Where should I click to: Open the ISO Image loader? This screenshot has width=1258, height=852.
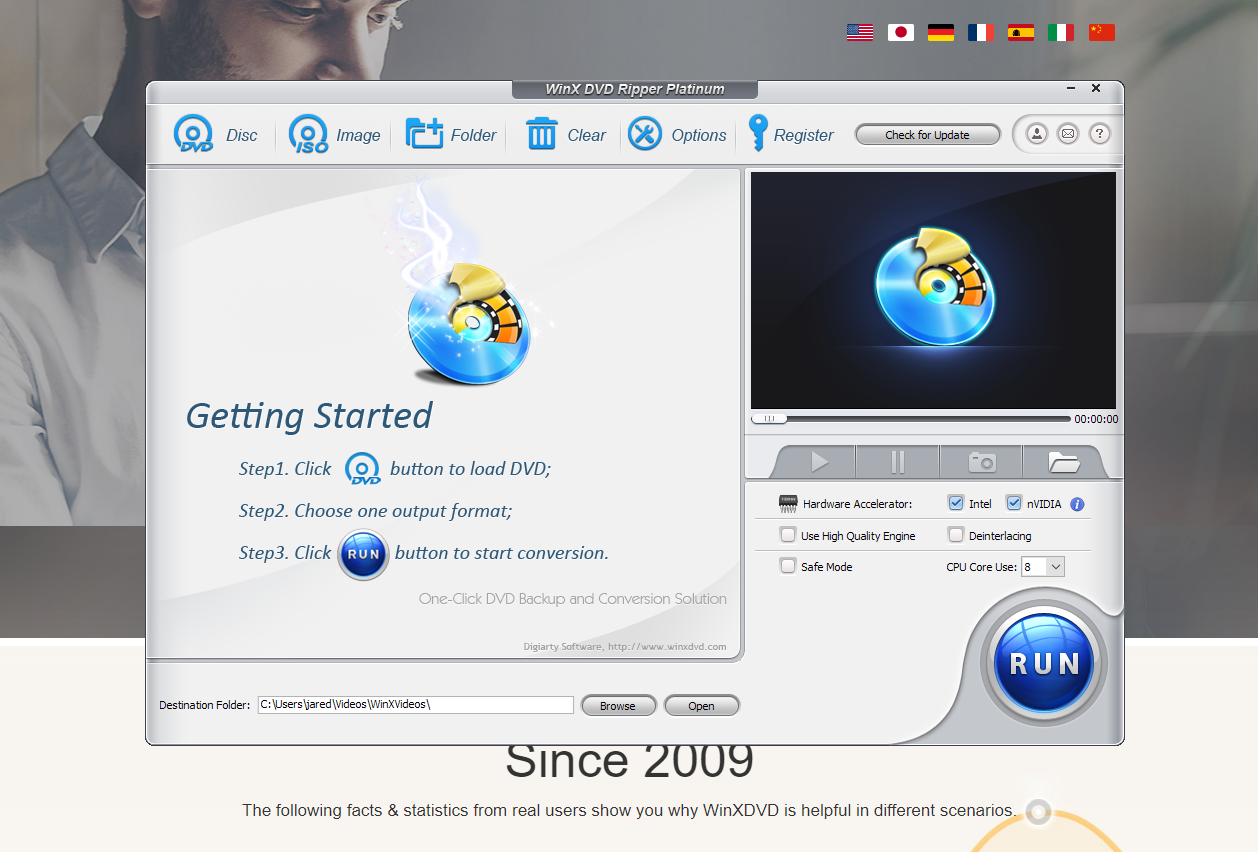click(x=308, y=133)
